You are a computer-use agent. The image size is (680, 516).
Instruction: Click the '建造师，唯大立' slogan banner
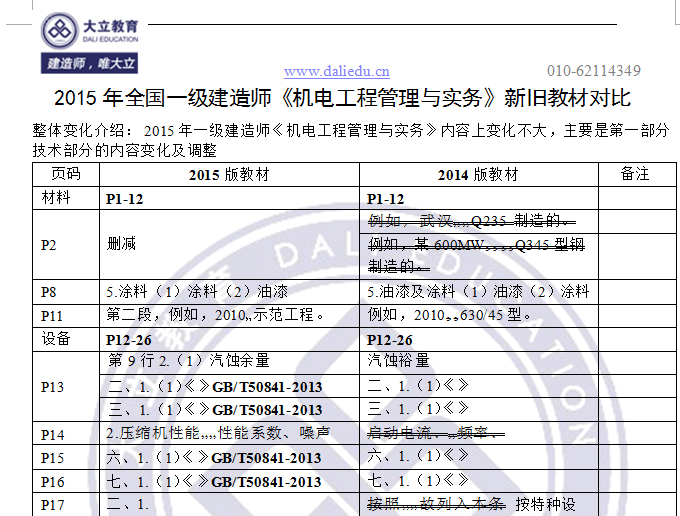point(89,63)
